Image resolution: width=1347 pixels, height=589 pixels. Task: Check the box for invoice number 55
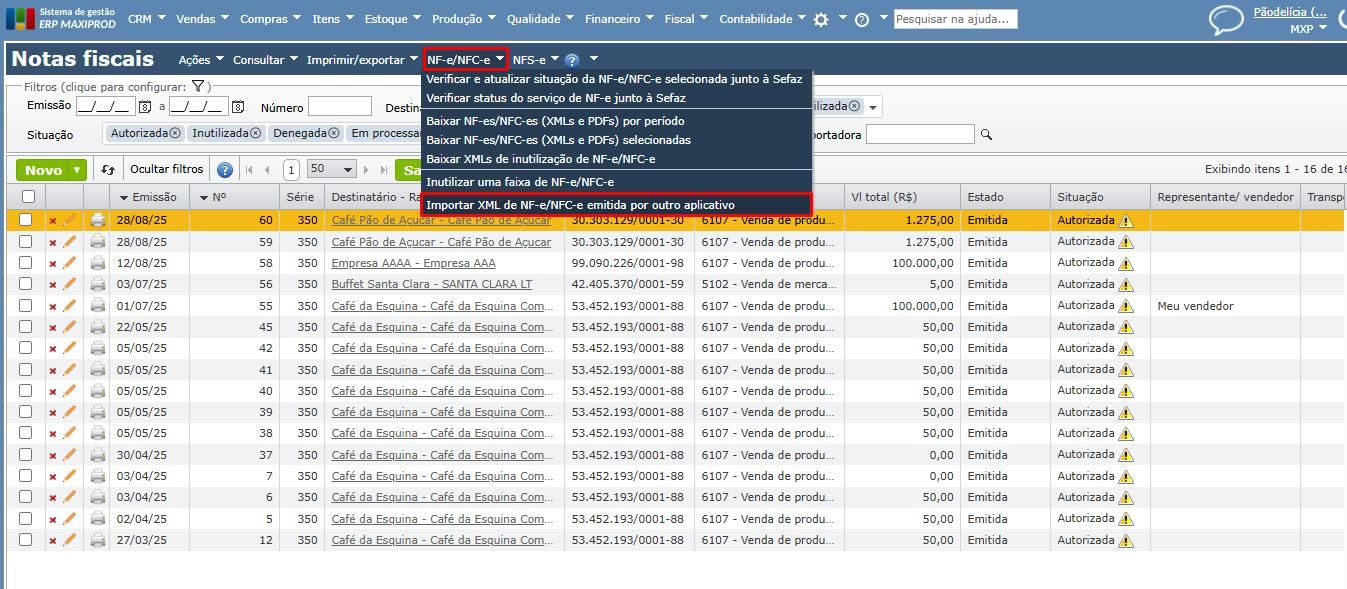point(26,306)
